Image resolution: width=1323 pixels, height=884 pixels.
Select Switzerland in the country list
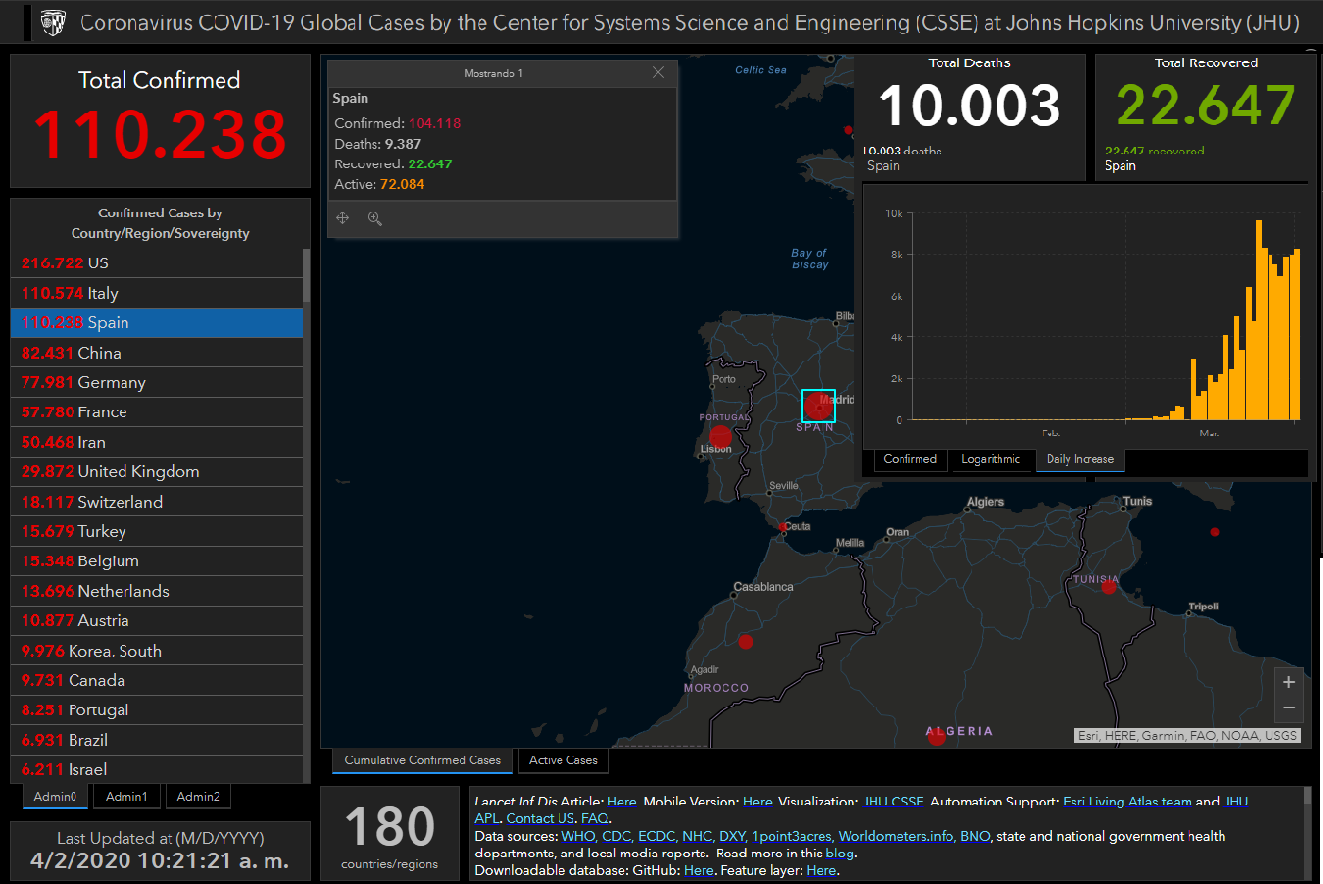(157, 501)
